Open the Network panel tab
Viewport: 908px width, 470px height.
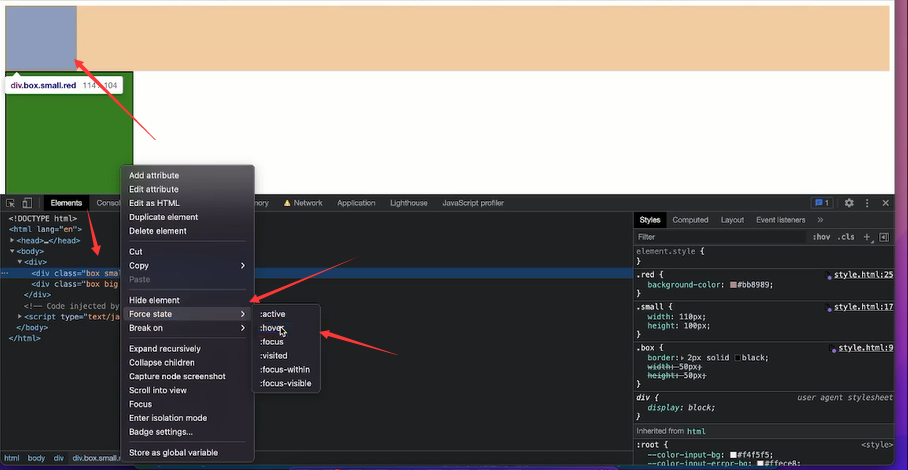pyautogui.click(x=303, y=203)
